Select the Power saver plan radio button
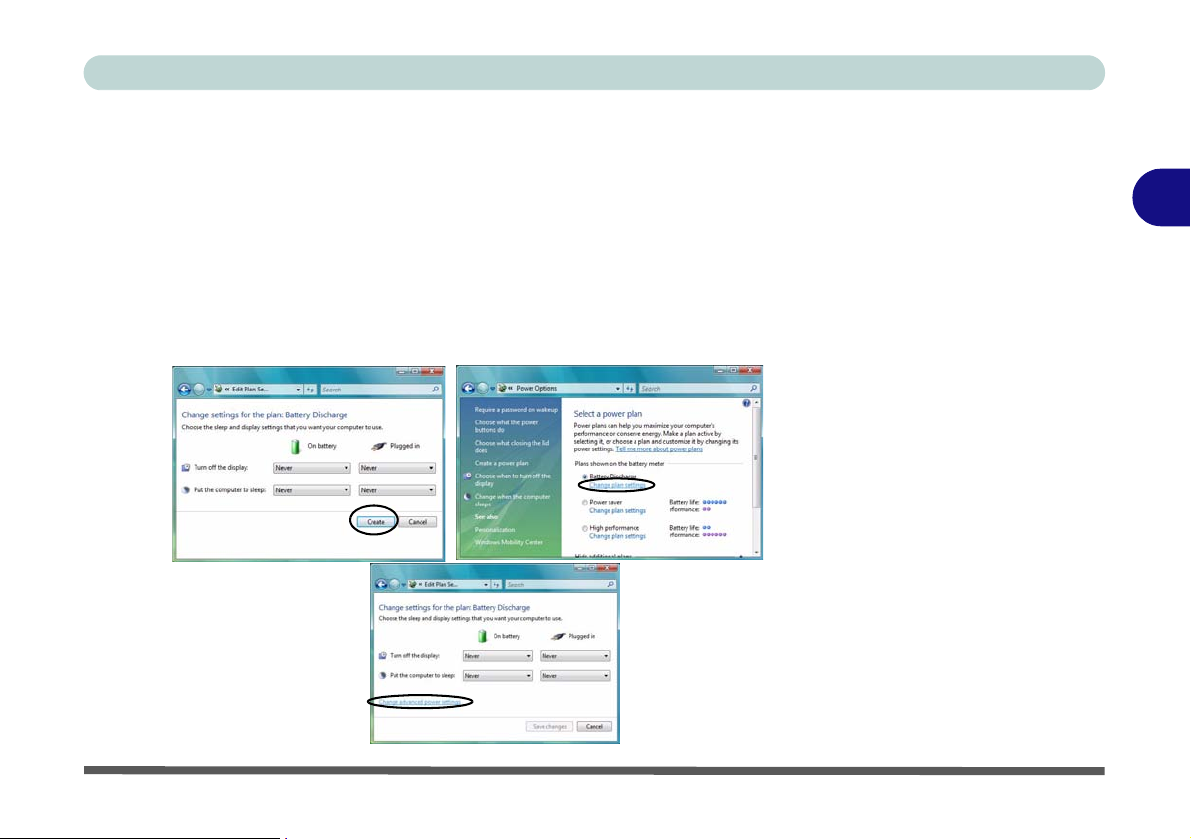Viewport: 1191px width, 839px height. click(x=585, y=502)
